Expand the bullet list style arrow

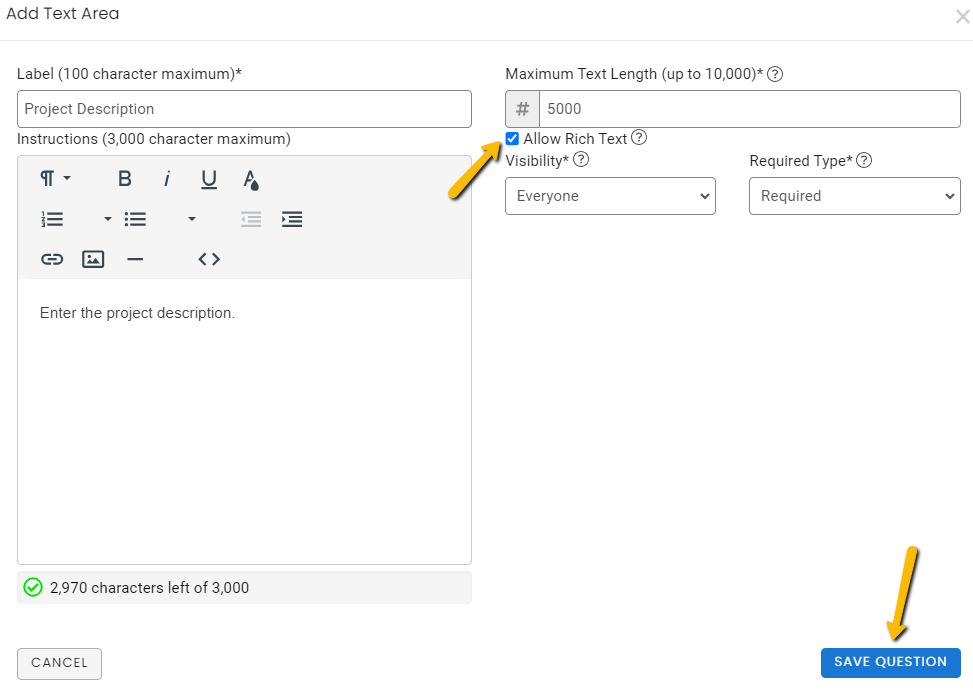(192, 219)
